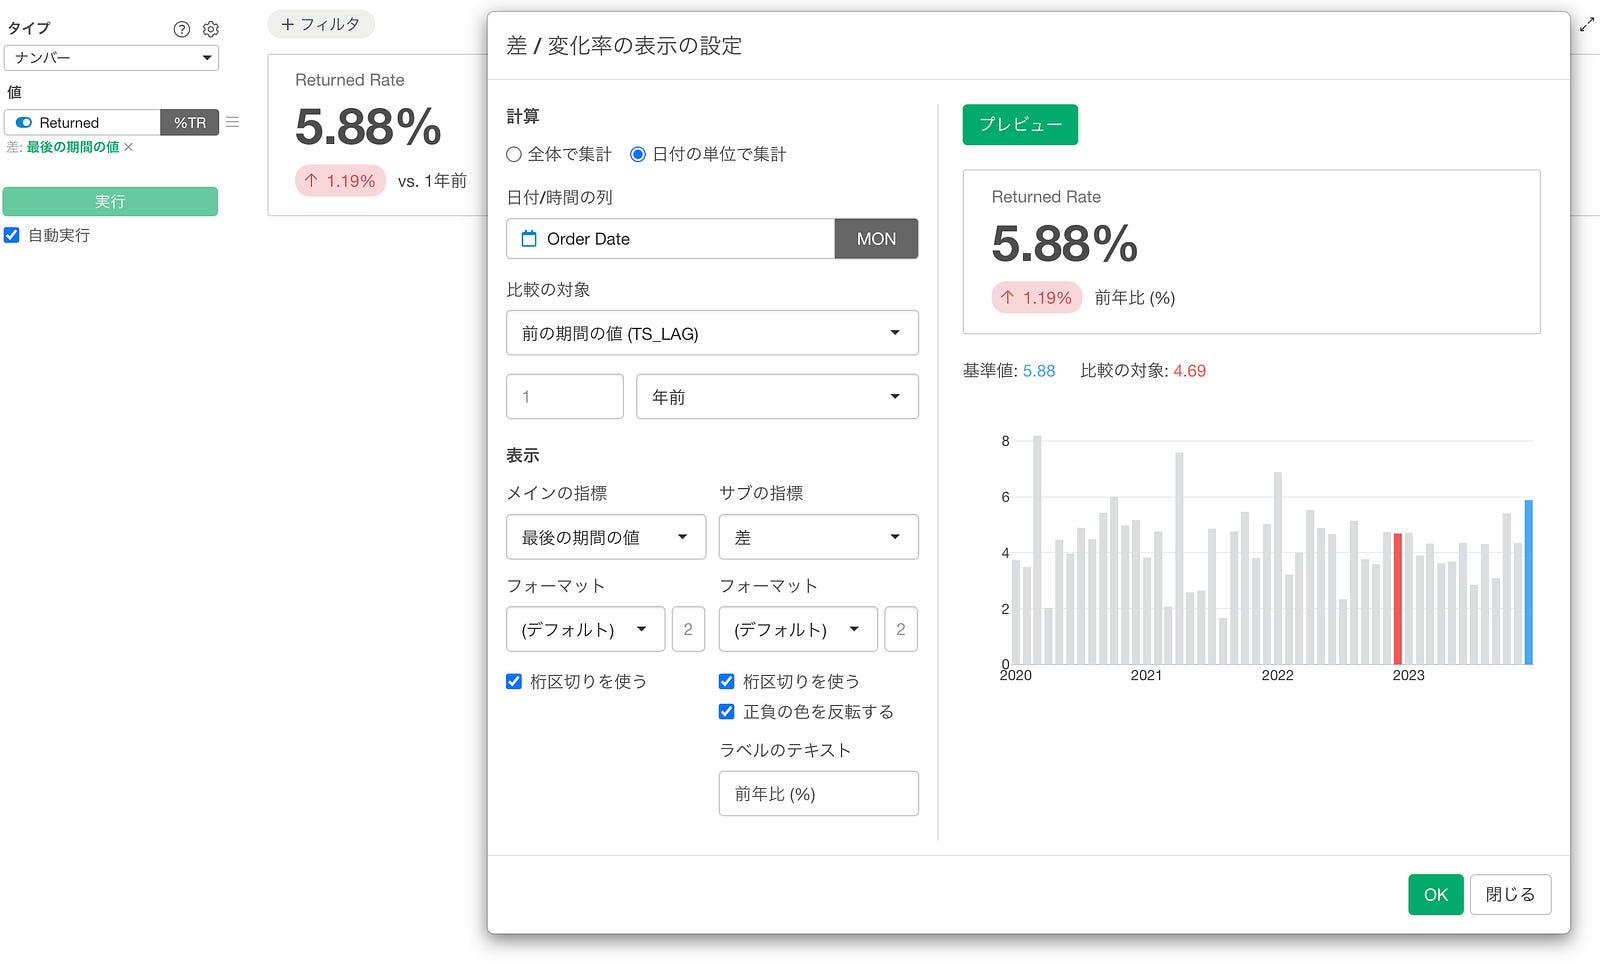Confirm settings with the OK button
Viewport: 1600px width, 964px height.
[x=1435, y=894]
